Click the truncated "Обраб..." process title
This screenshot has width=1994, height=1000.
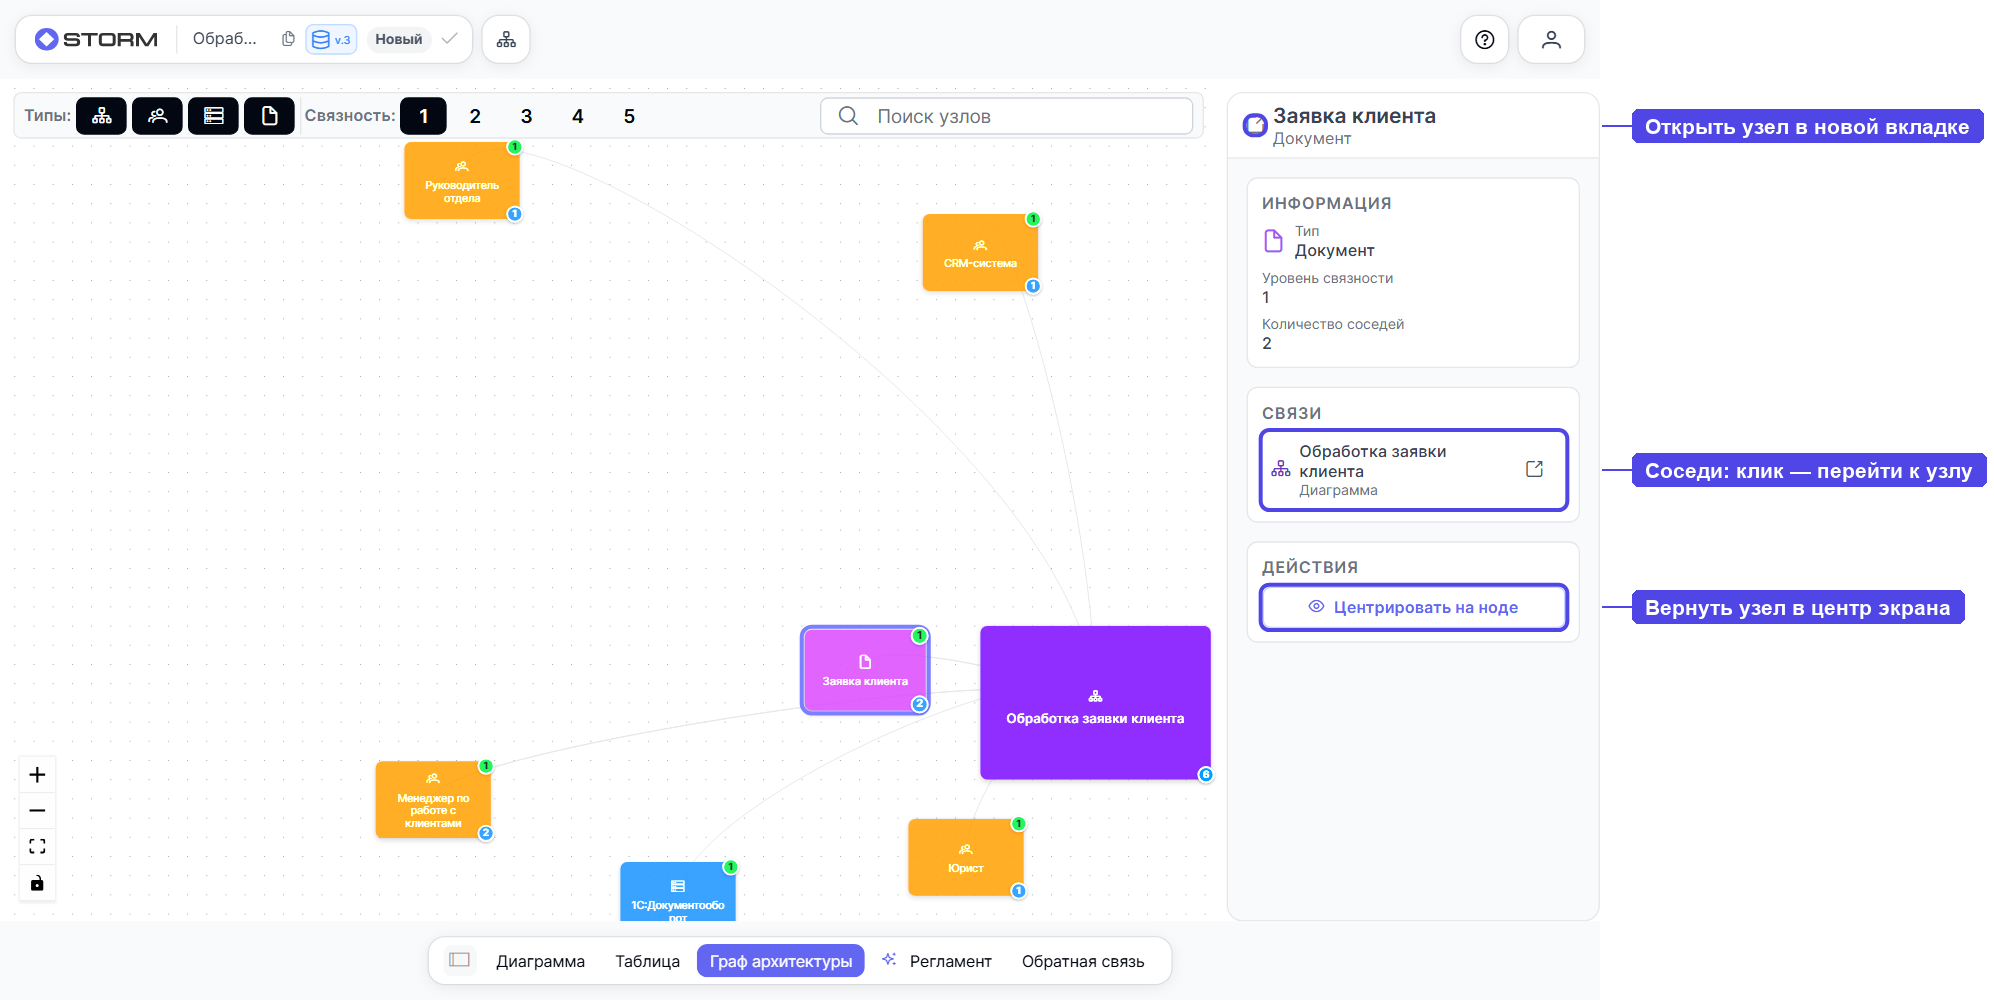(x=225, y=39)
